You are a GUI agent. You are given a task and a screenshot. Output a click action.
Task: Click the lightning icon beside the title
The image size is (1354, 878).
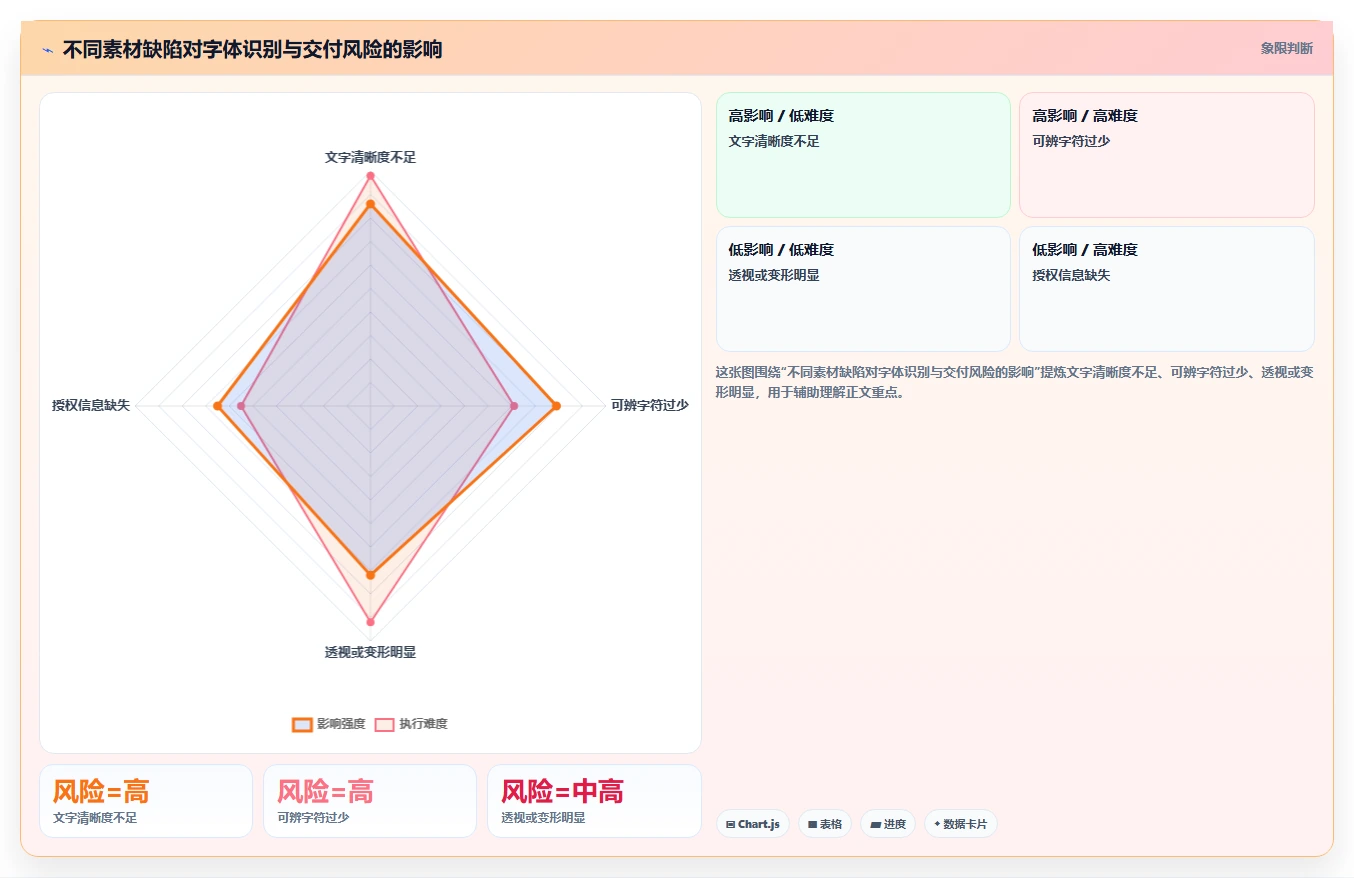pos(48,50)
